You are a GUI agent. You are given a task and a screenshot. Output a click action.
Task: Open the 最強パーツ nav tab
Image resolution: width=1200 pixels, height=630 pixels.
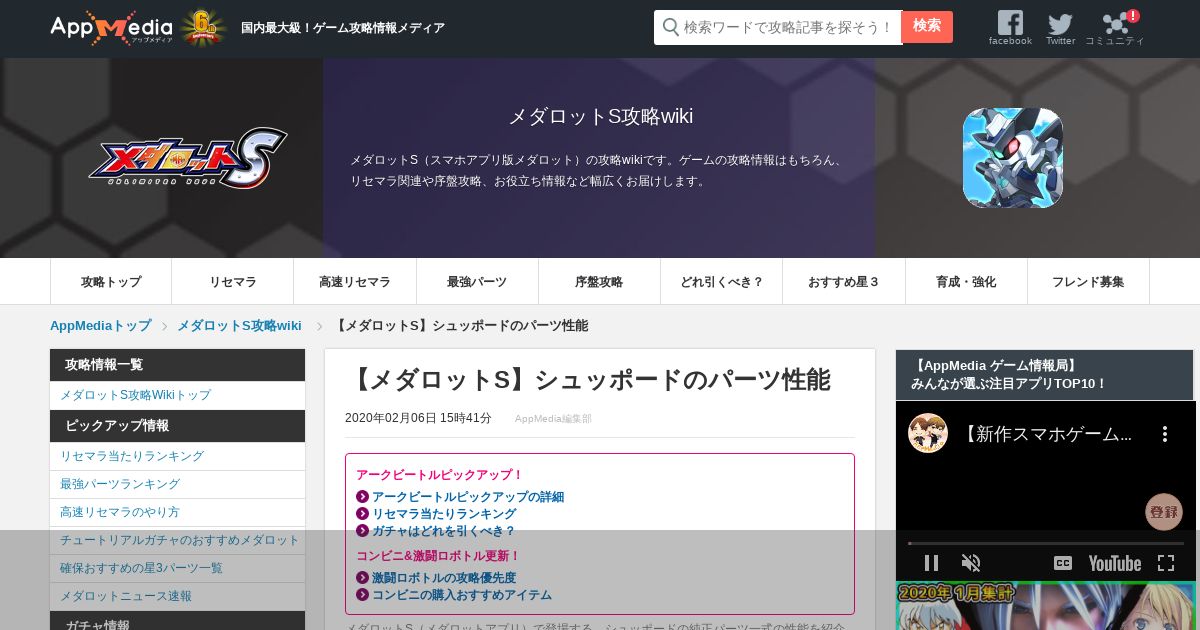coord(477,281)
